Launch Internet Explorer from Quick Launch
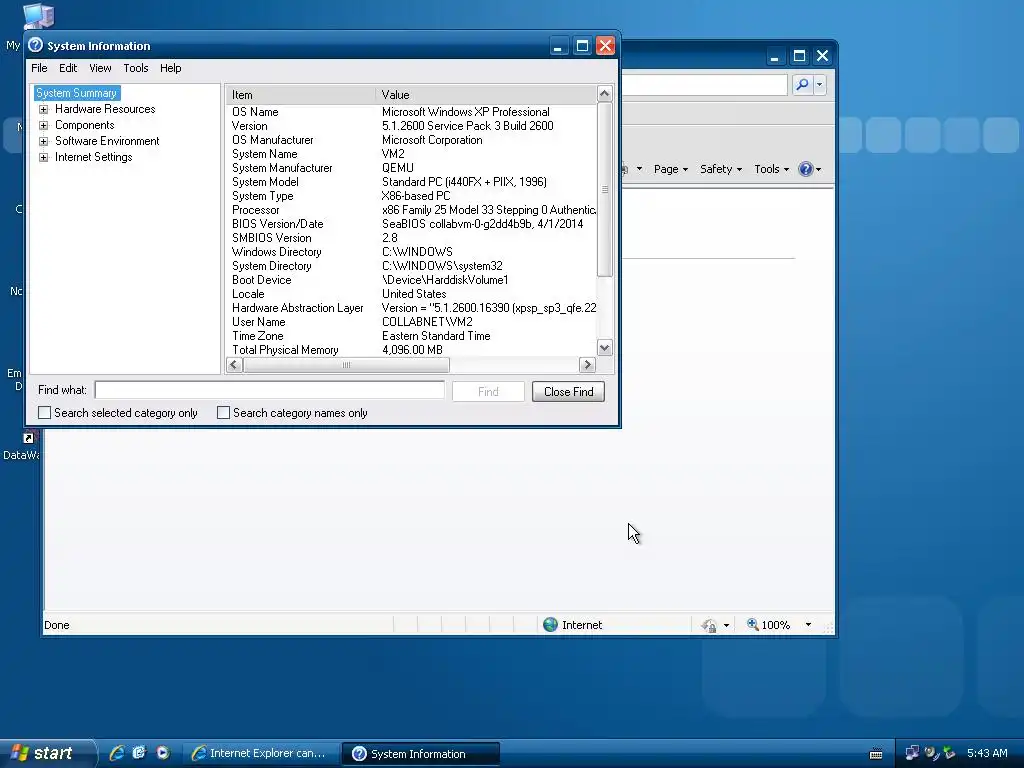 coord(117,753)
